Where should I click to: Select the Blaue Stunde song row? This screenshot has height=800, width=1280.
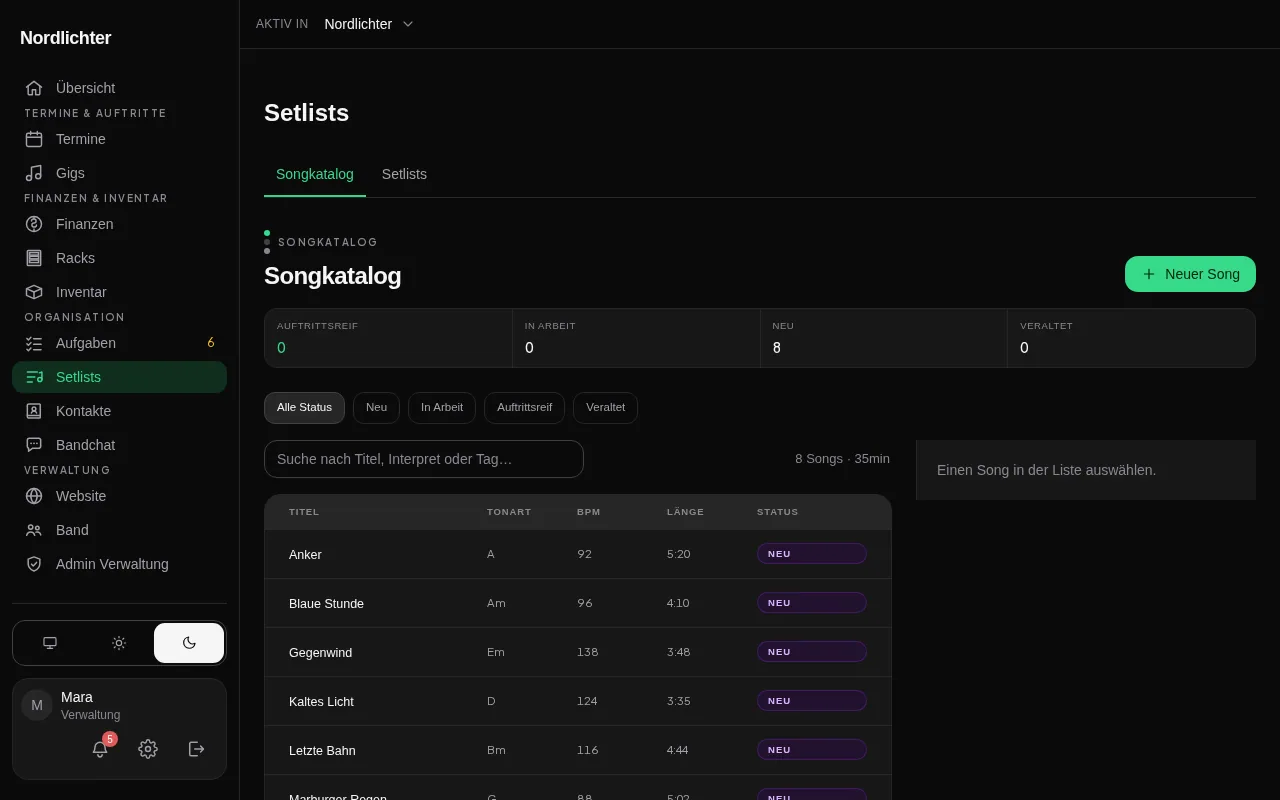coord(578,603)
